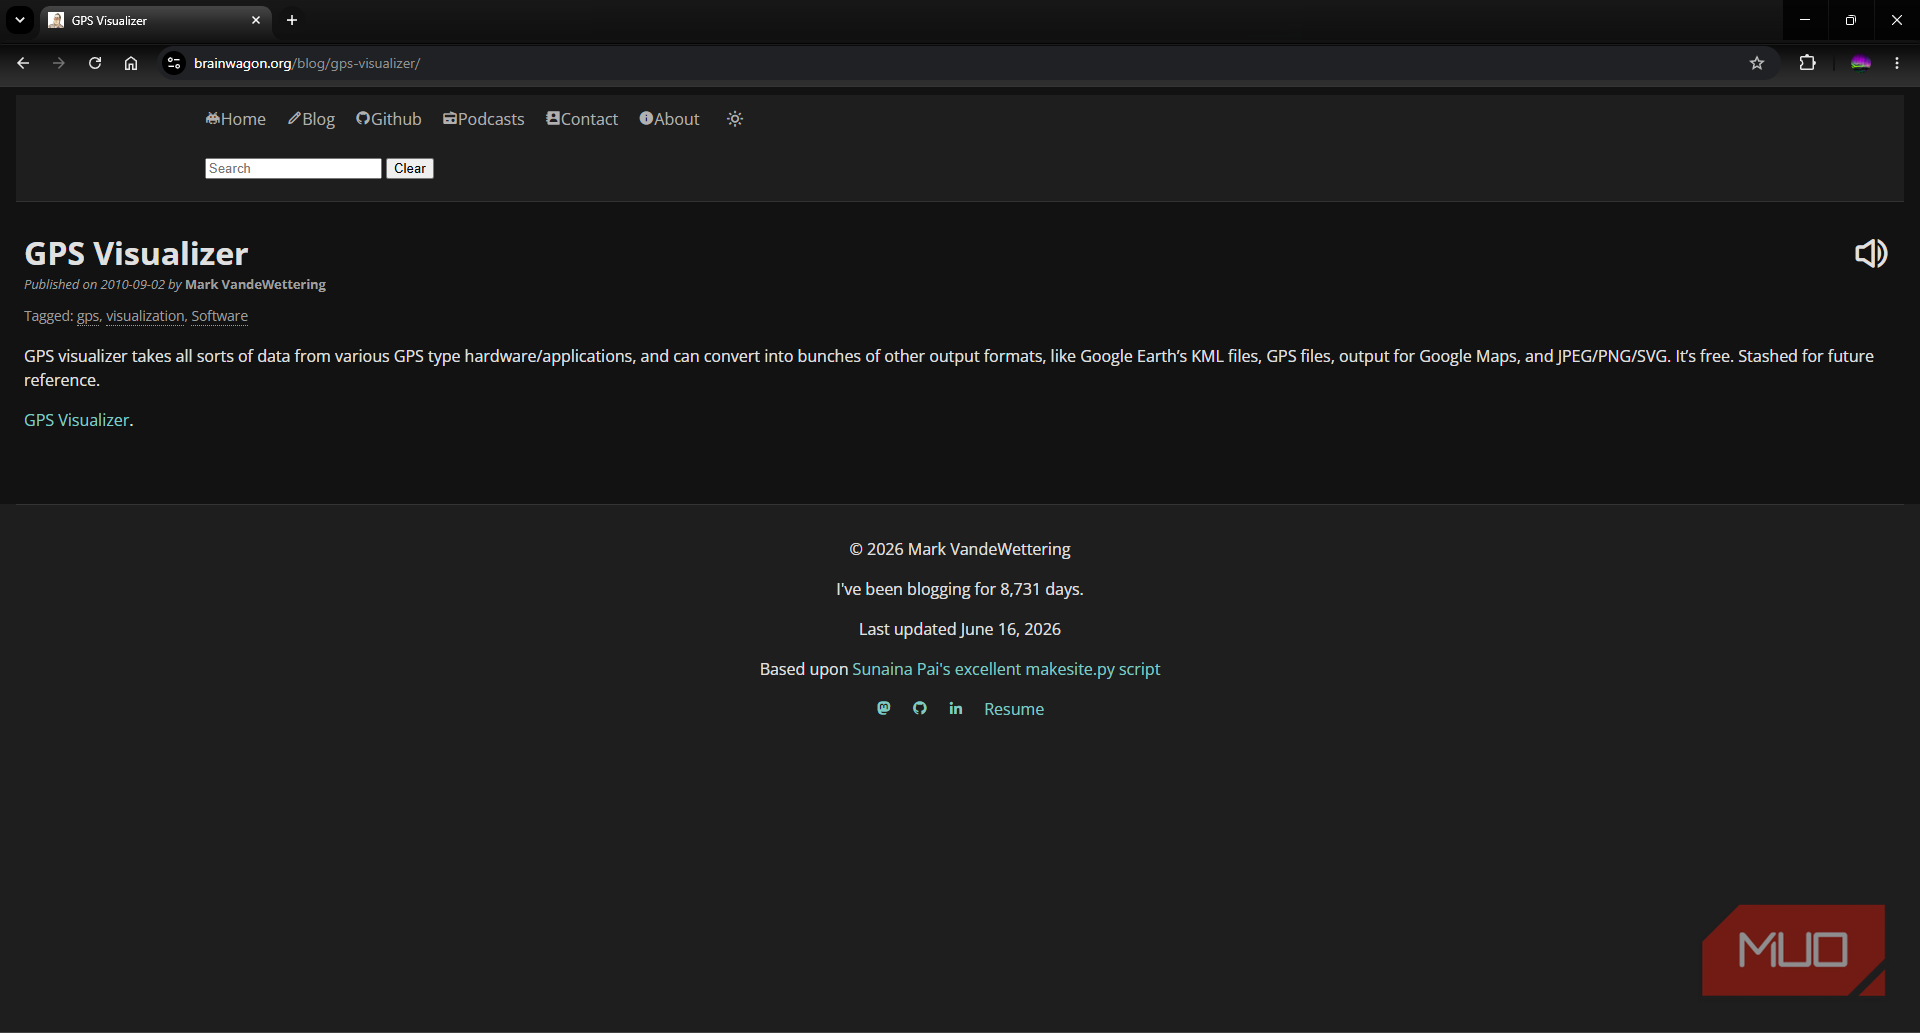This screenshot has height=1033, width=1920.
Task: Click the speaker audio icon beside title
Action: 1871,254
